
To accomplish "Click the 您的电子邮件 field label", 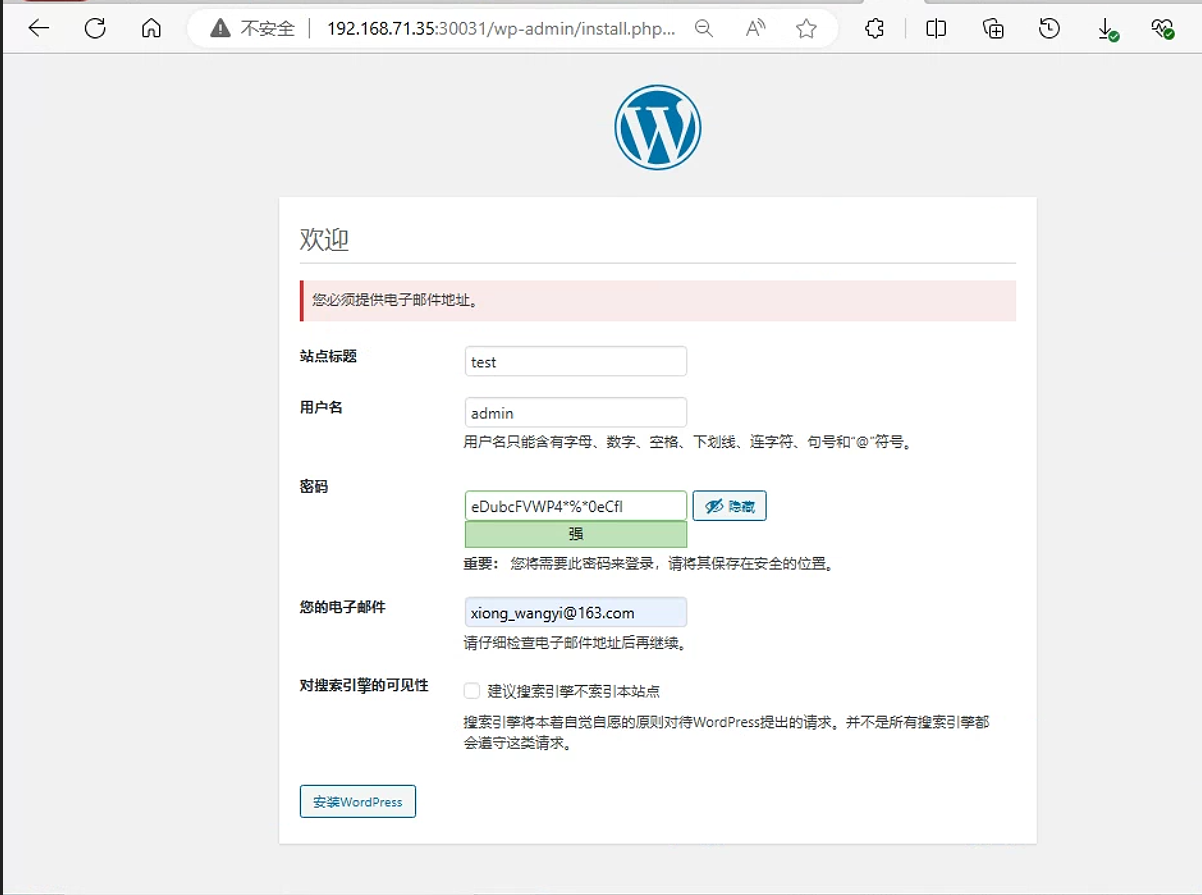I will point(342,607).
